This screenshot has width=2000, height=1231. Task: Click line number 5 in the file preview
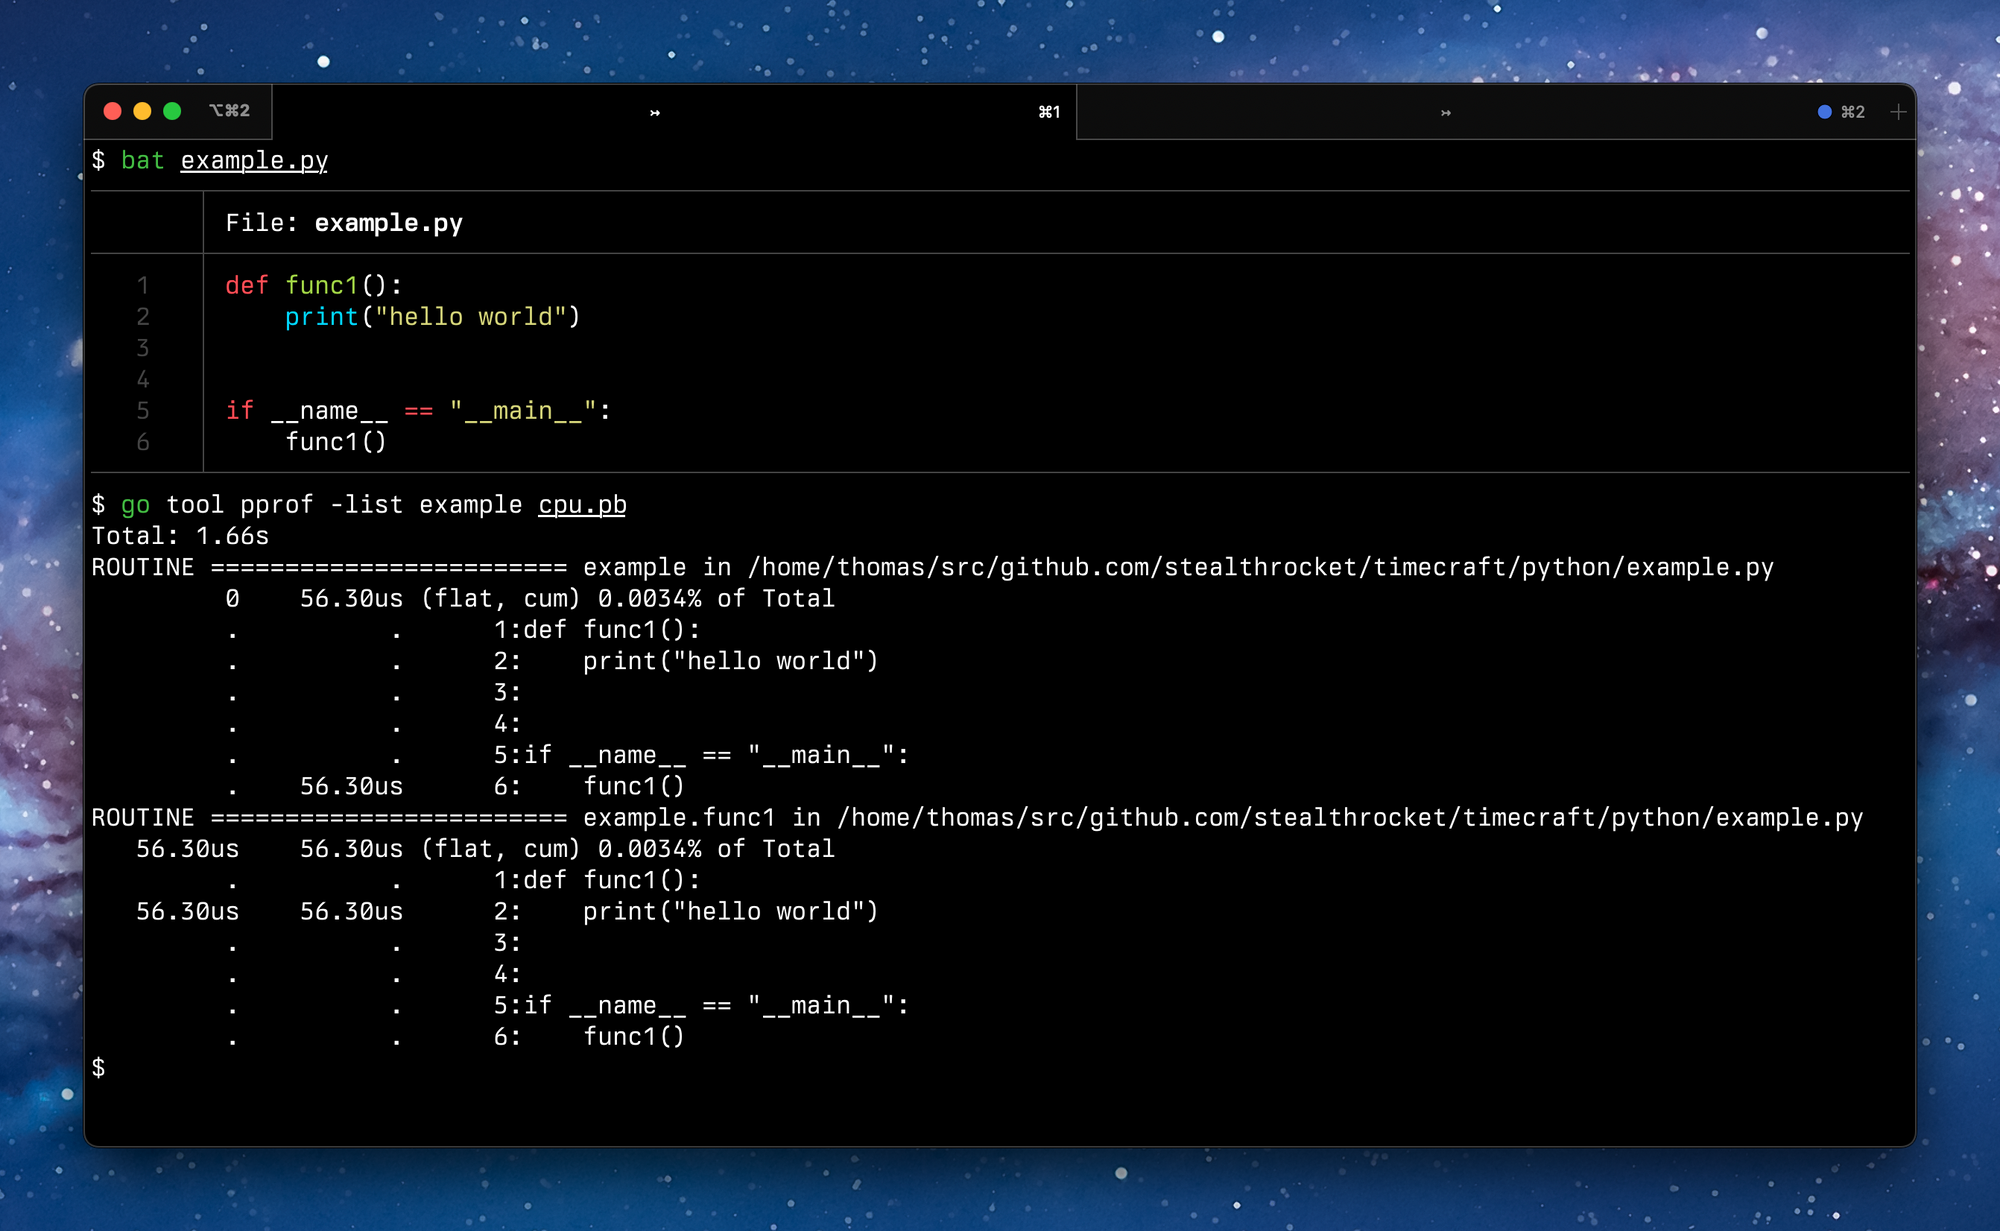pyautogui.click(x=143, y=411)
